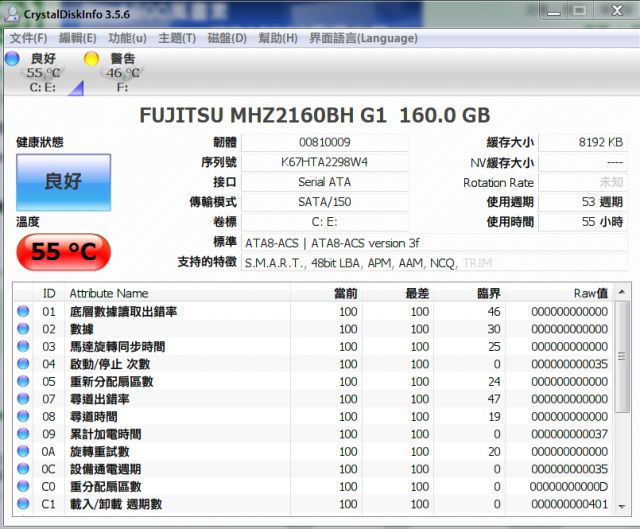This screenshot has height=529, width=640.
Task: Click the supported features field with S.M.A.R.T.
Action: click(x=434, y=263)
